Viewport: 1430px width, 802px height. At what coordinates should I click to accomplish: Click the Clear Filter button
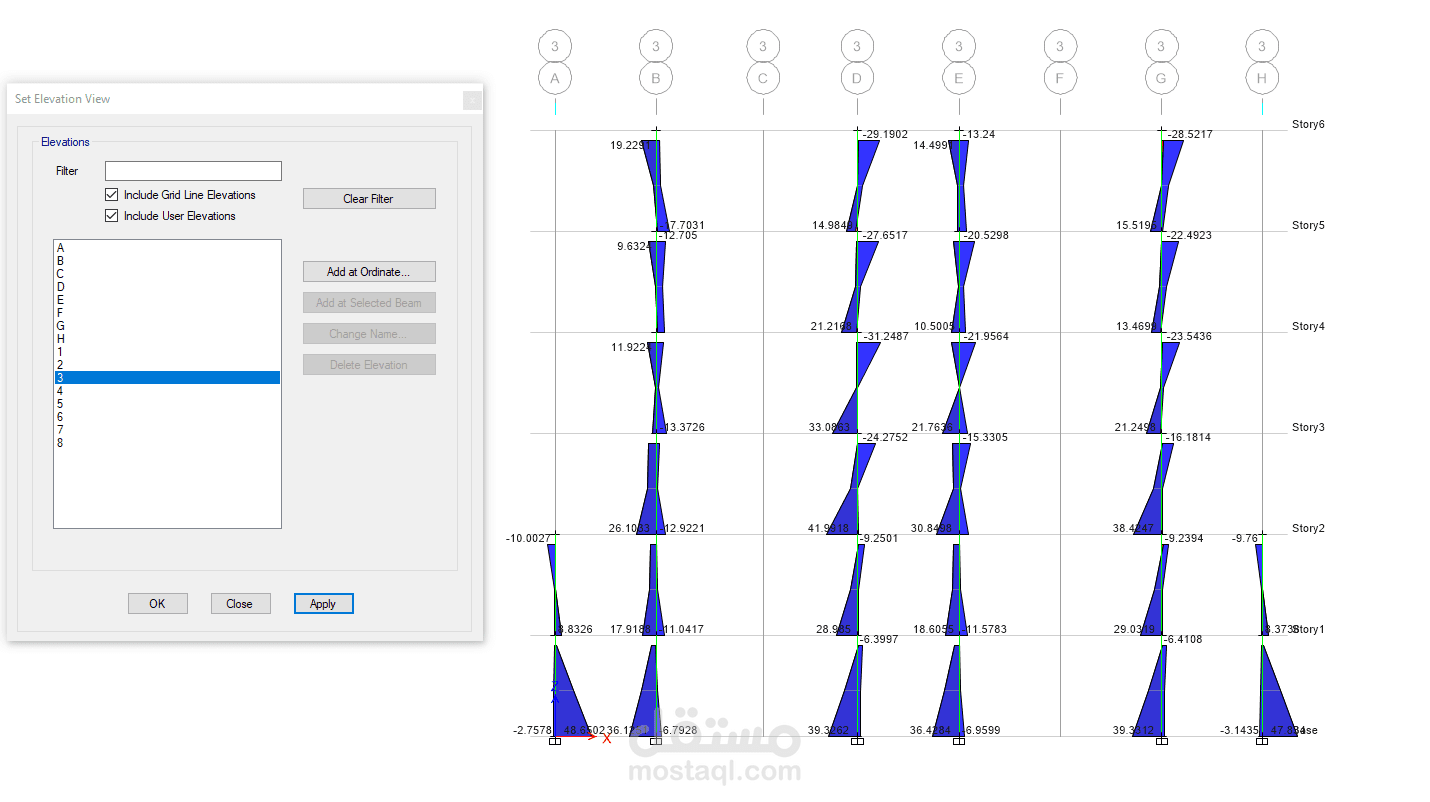369,199
